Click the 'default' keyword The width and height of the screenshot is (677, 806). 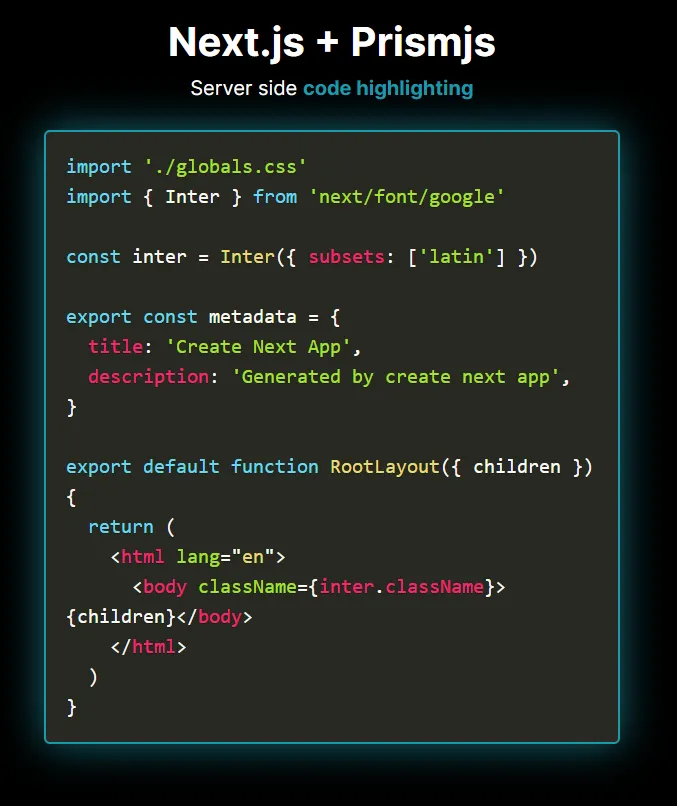pos(181,467)
